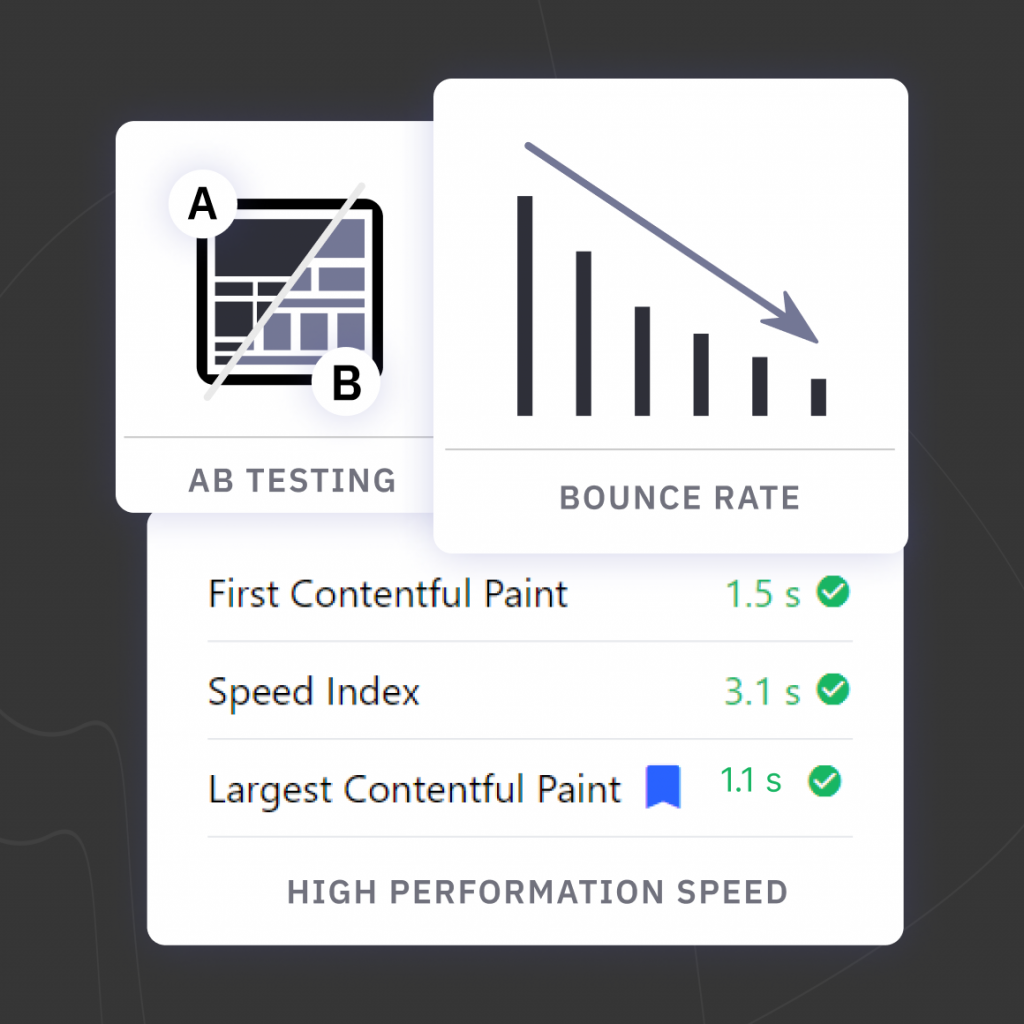Click the shortest bar in chart
This screenshot has width=1024, height=1024.
click(818, 397)
